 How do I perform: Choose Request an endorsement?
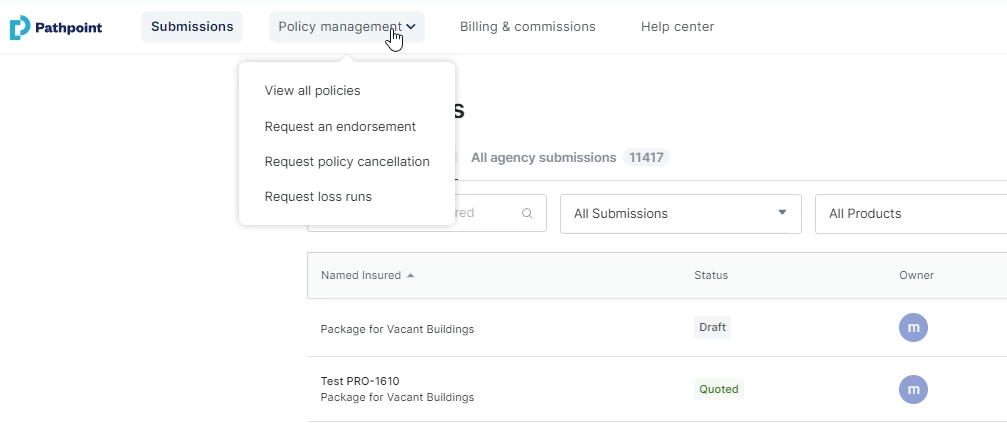coord(340,126)
